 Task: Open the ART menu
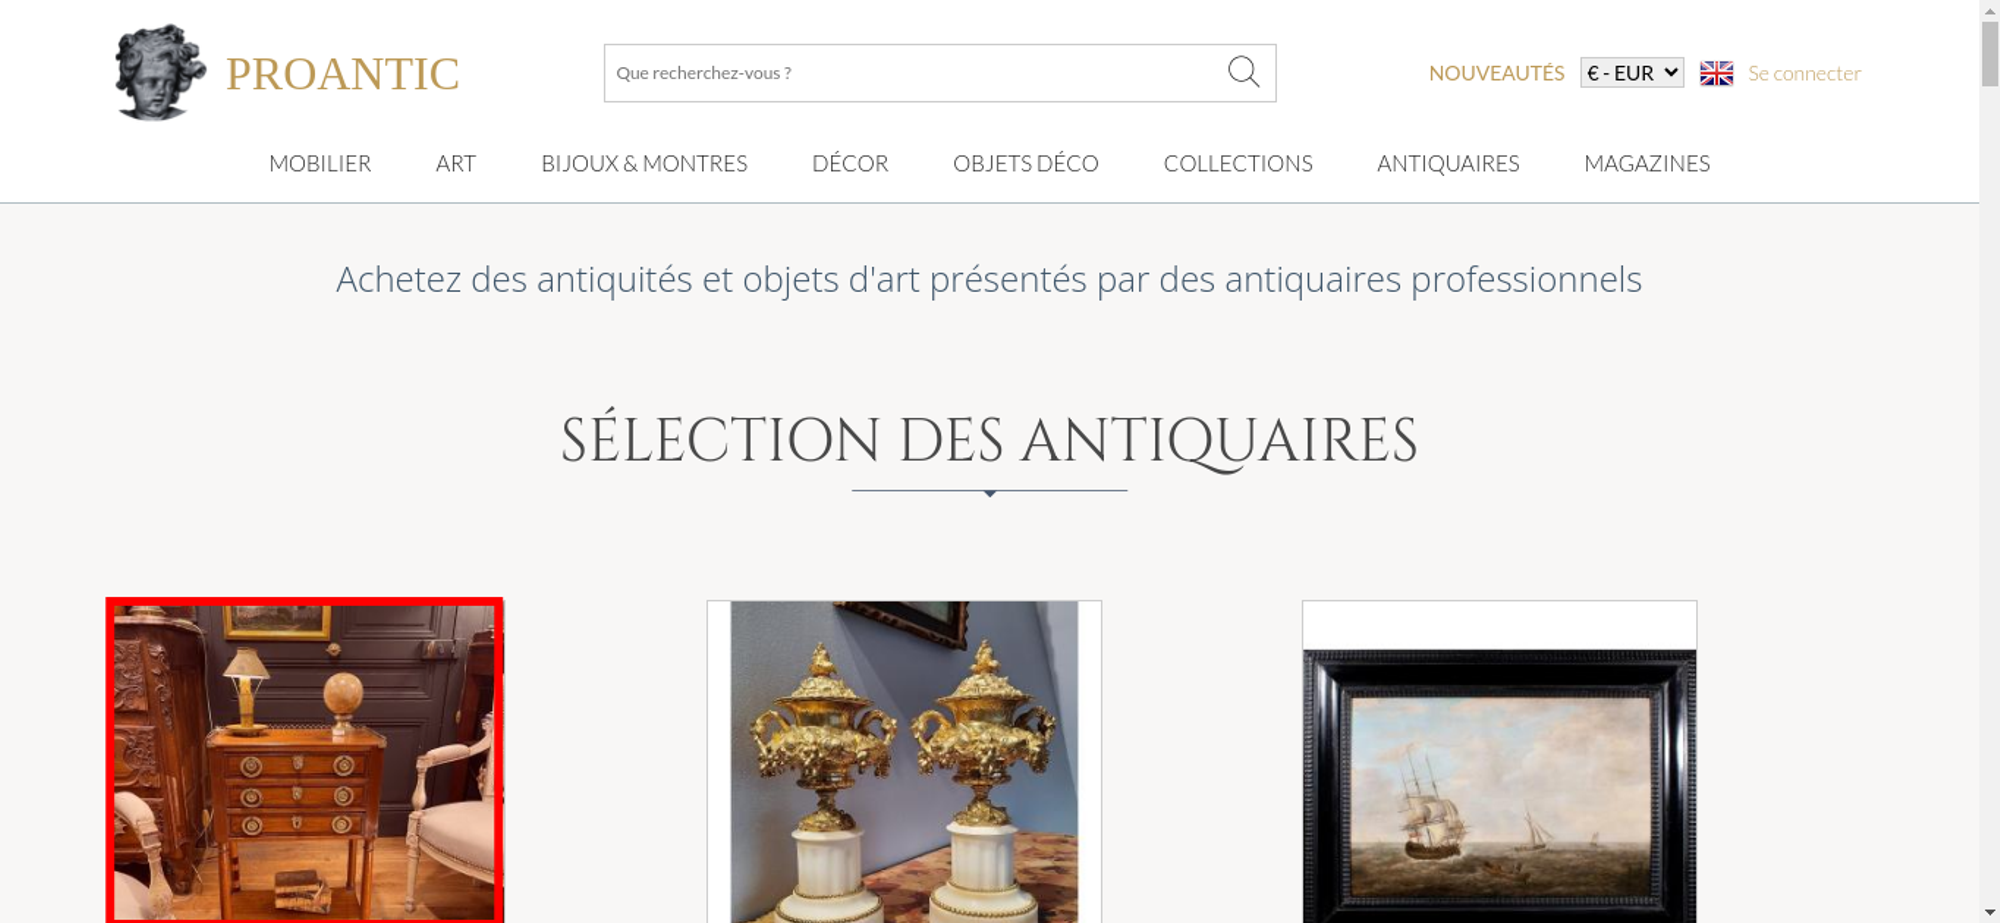tap(456, 163)
